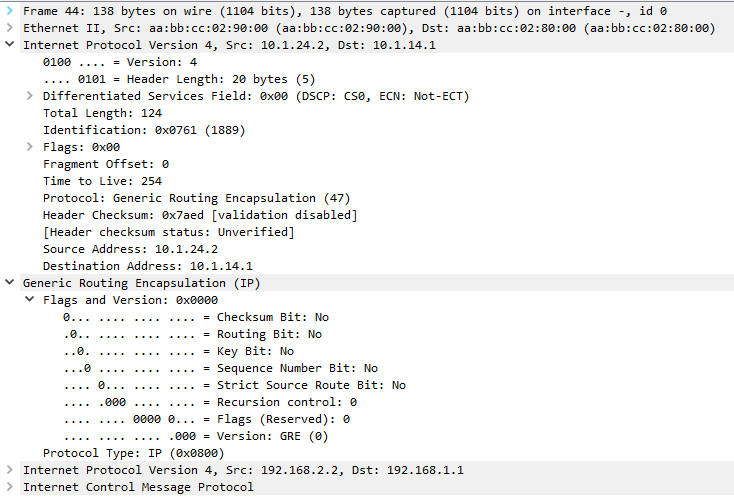Viewport: 734px width, 502px height.
Task: Collapse the outer IPv4 section (Src 10.1.24.2)
Action: (x=10, y=45)
